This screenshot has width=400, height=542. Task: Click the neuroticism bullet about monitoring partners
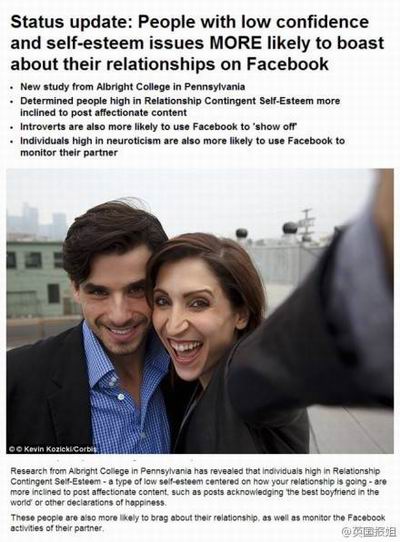point(182,146)
